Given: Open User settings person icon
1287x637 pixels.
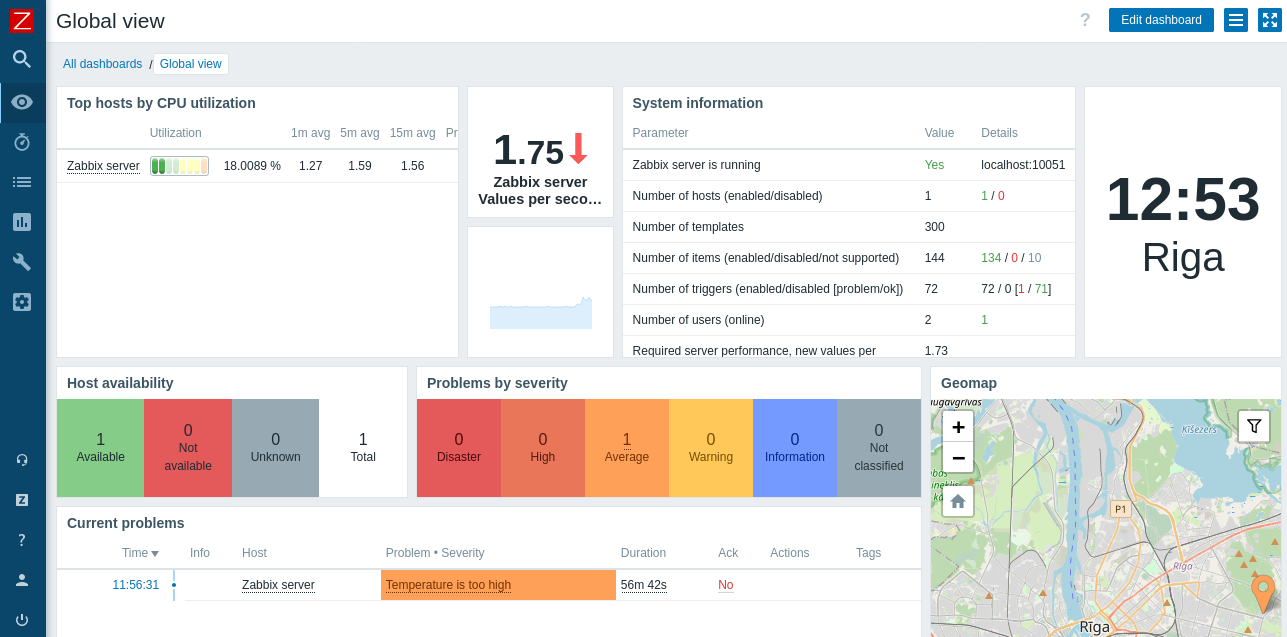Looking at the screenshot, I should click(22, 580).
